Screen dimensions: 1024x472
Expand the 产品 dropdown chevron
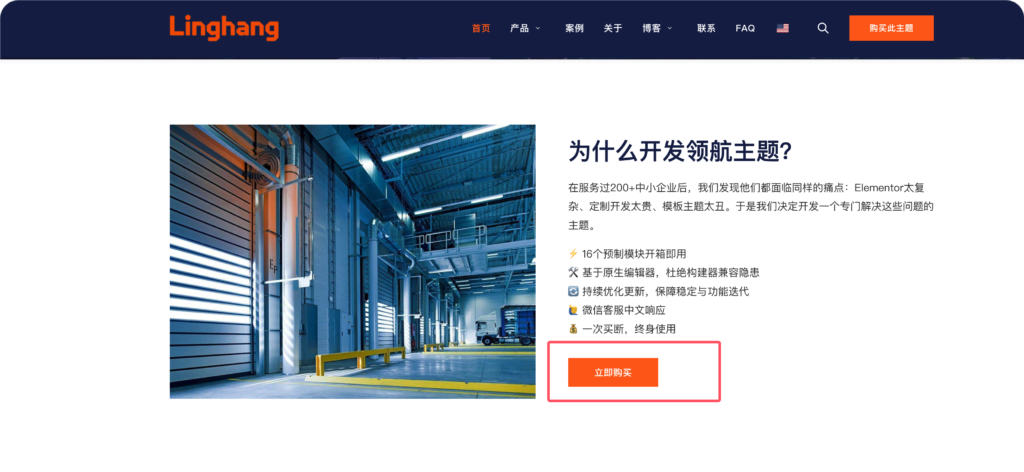[538, 29]
